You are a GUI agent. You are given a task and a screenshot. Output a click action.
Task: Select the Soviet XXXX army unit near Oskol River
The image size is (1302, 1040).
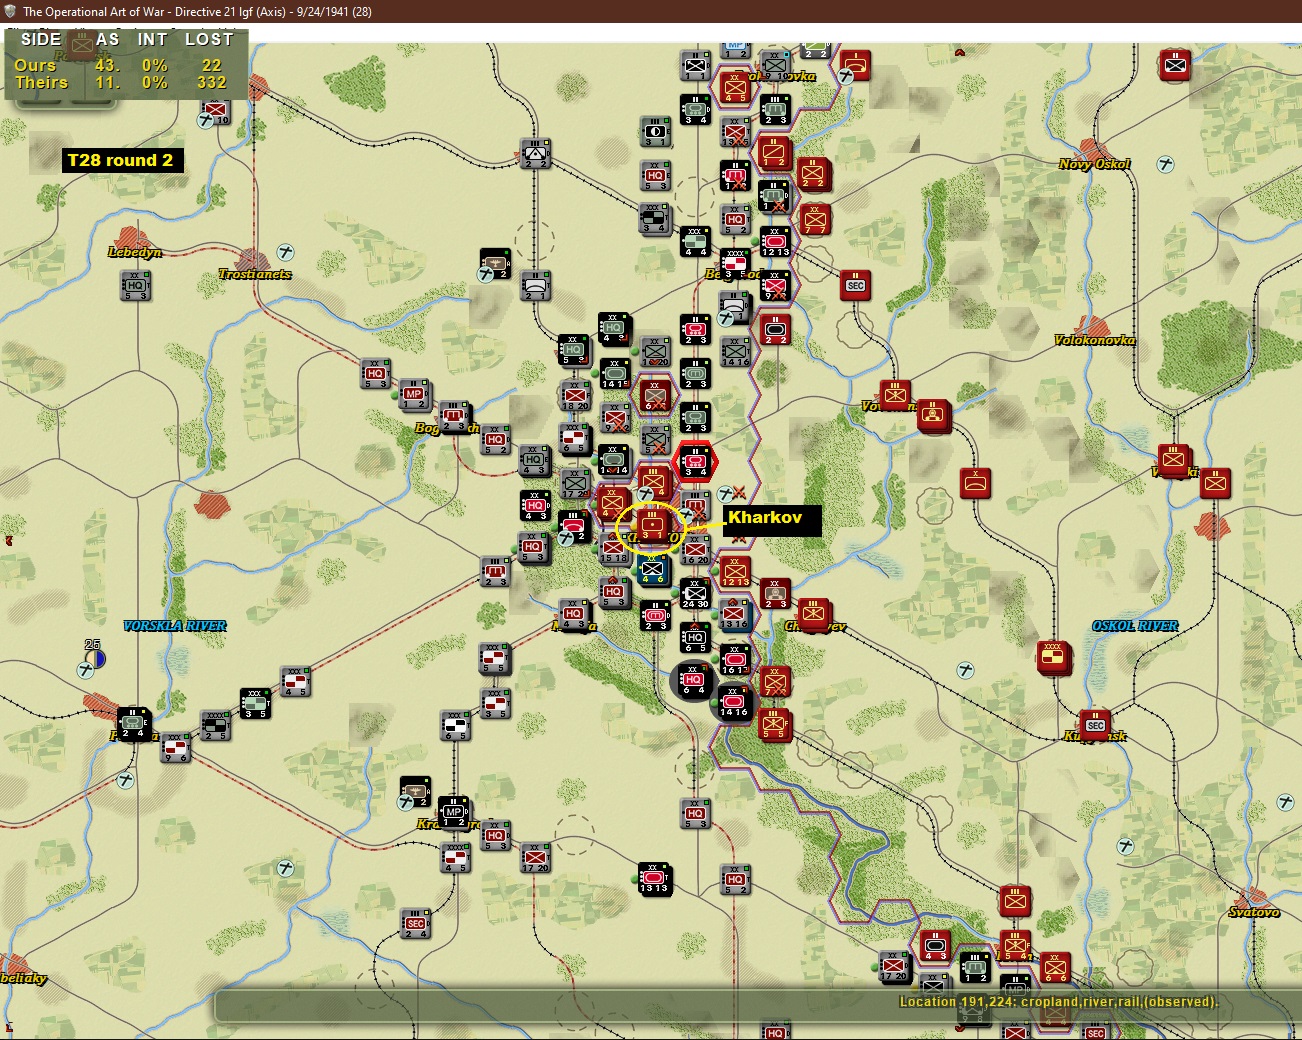point(1053,657)
